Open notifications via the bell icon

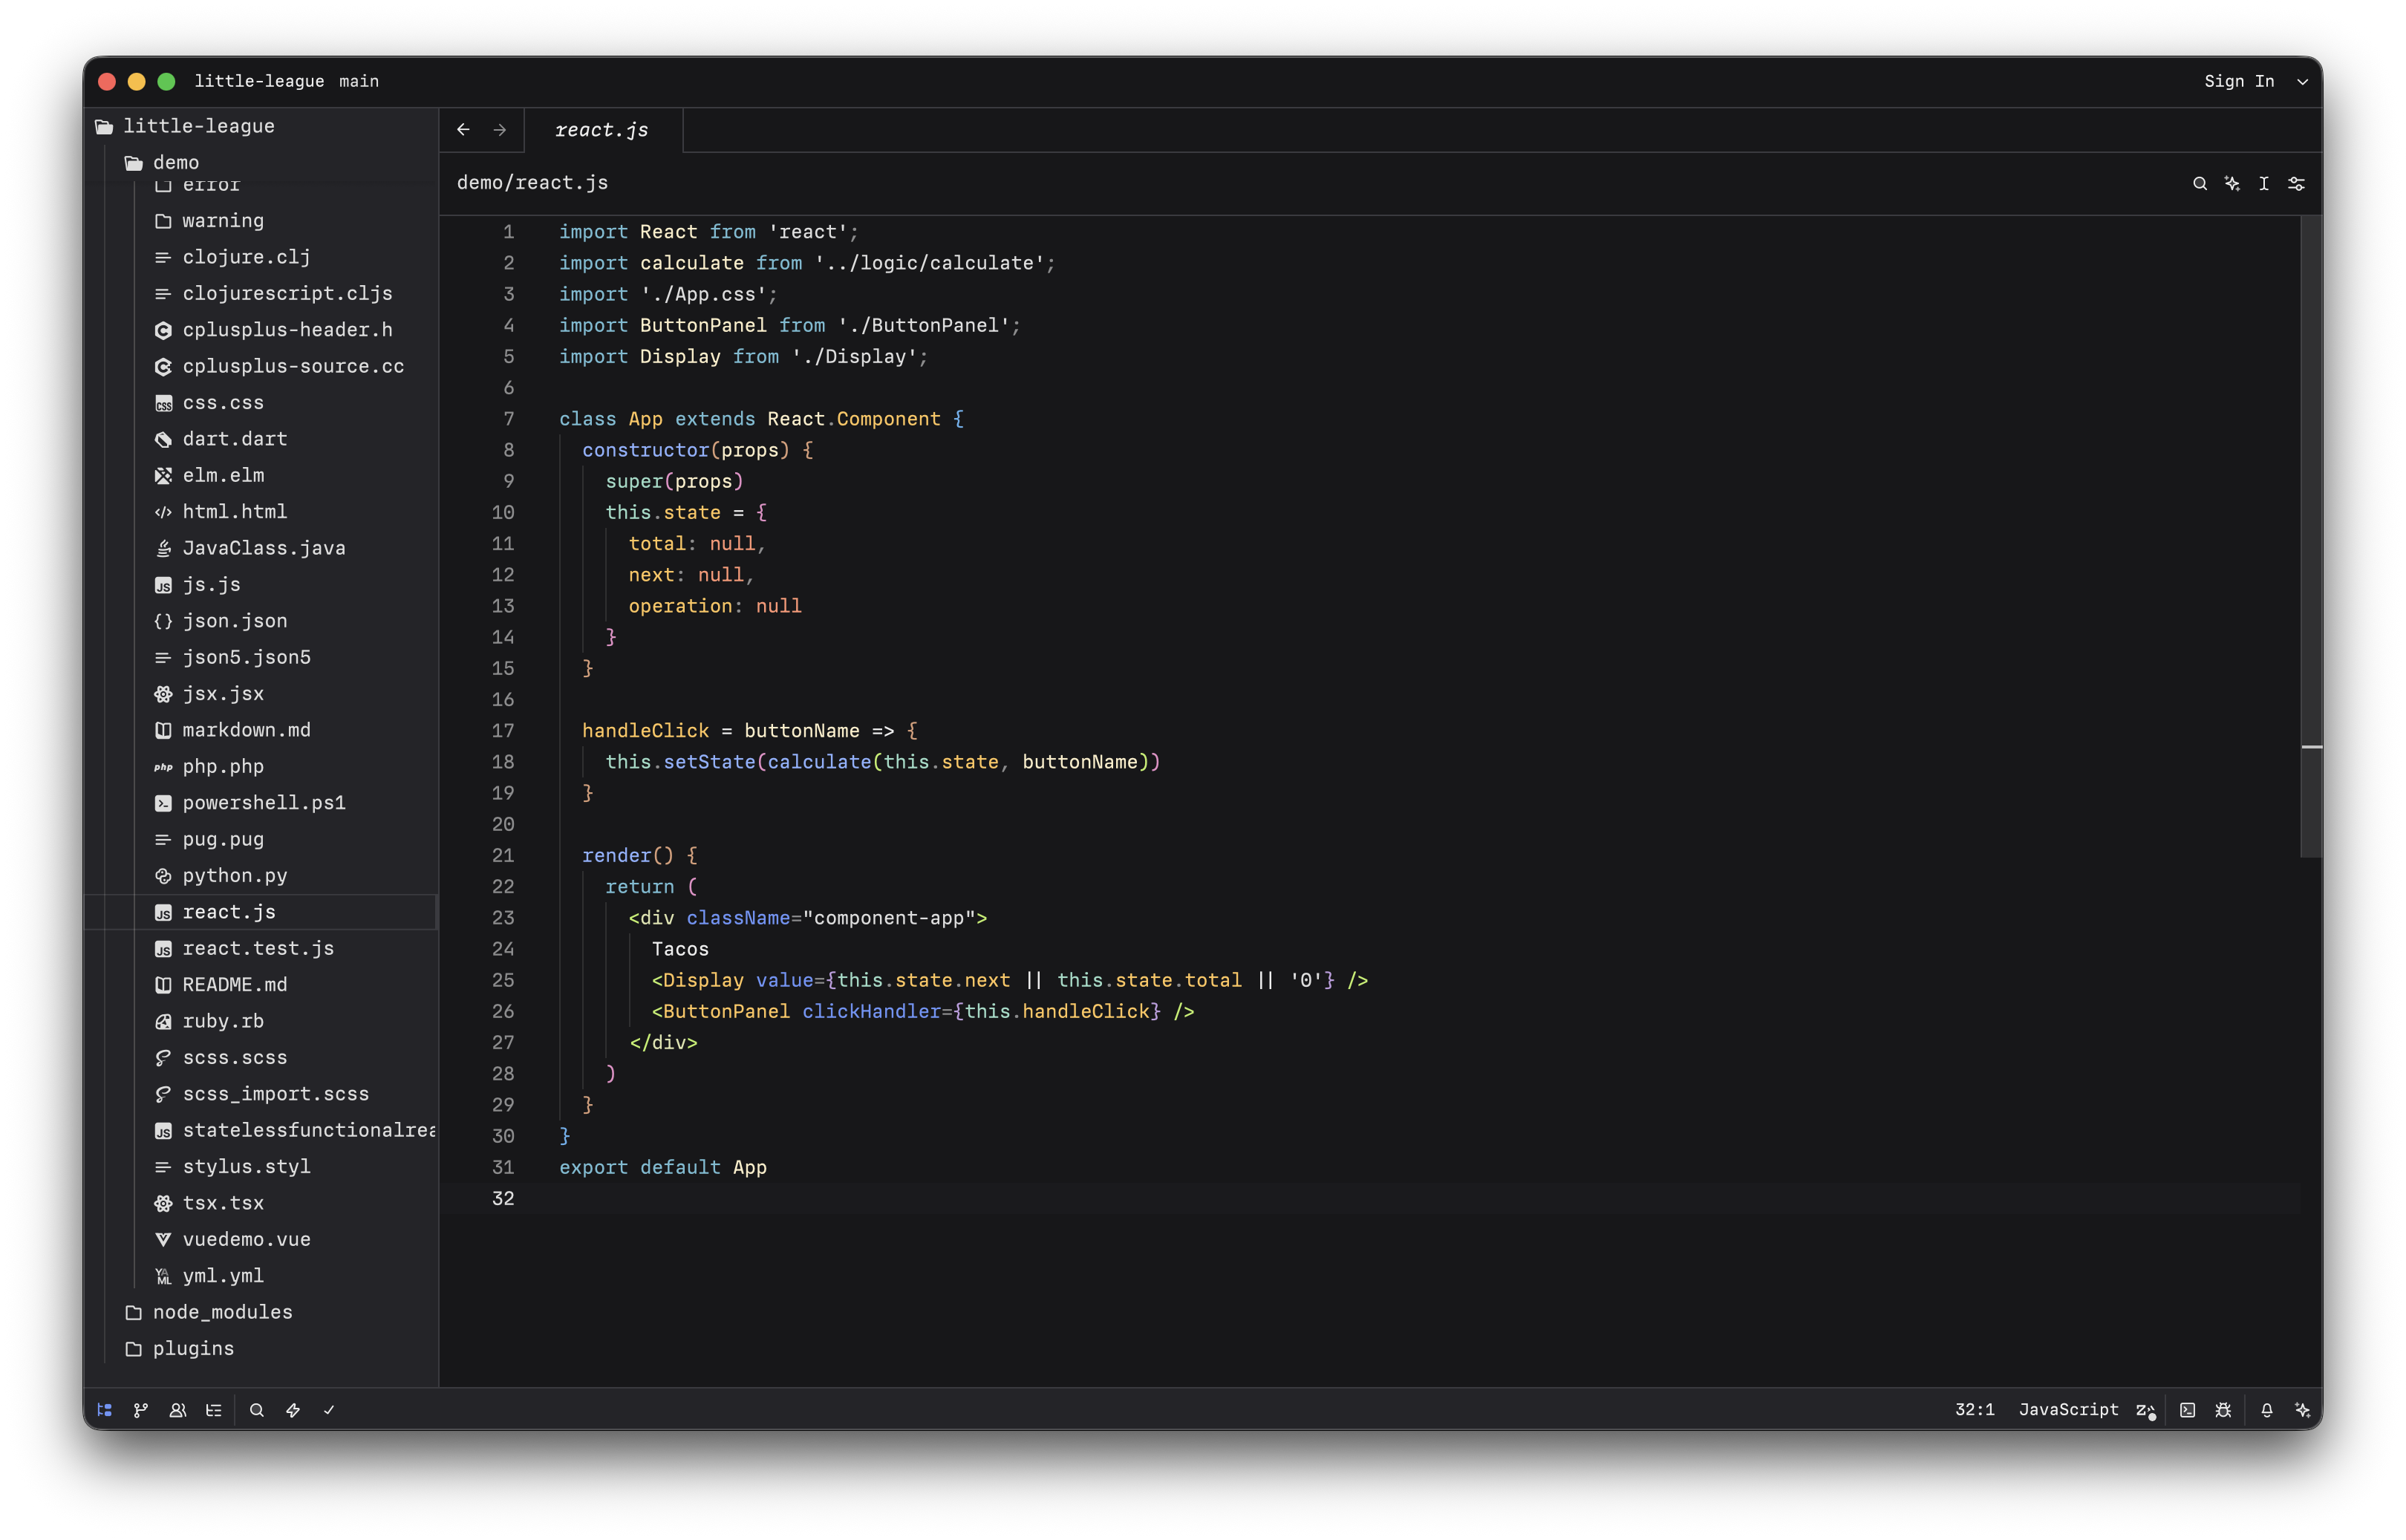pos(2267,1409)
